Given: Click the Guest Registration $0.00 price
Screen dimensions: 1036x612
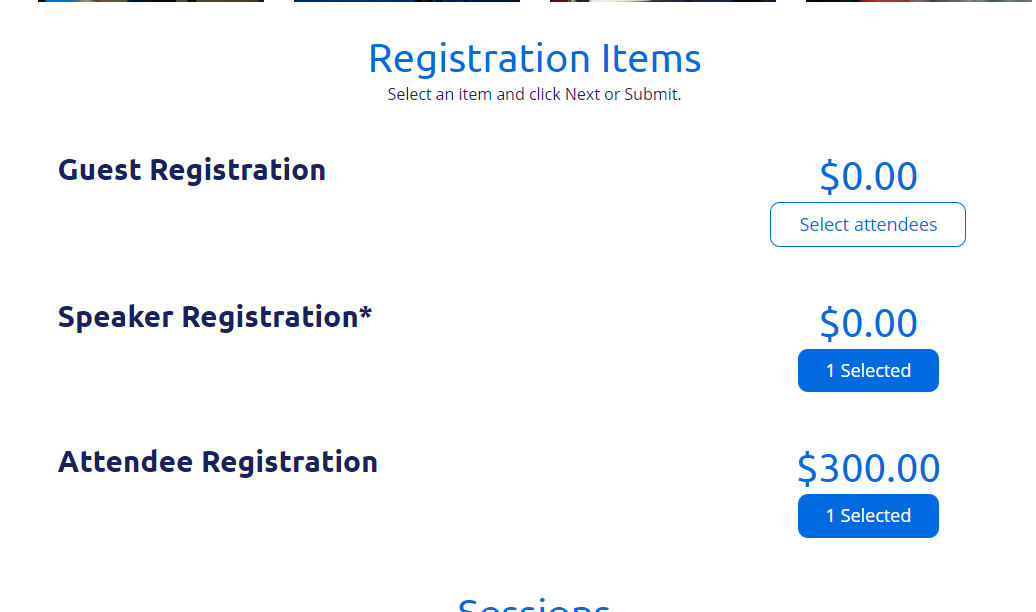Looking at the screenshot, I should coord(868,177).
